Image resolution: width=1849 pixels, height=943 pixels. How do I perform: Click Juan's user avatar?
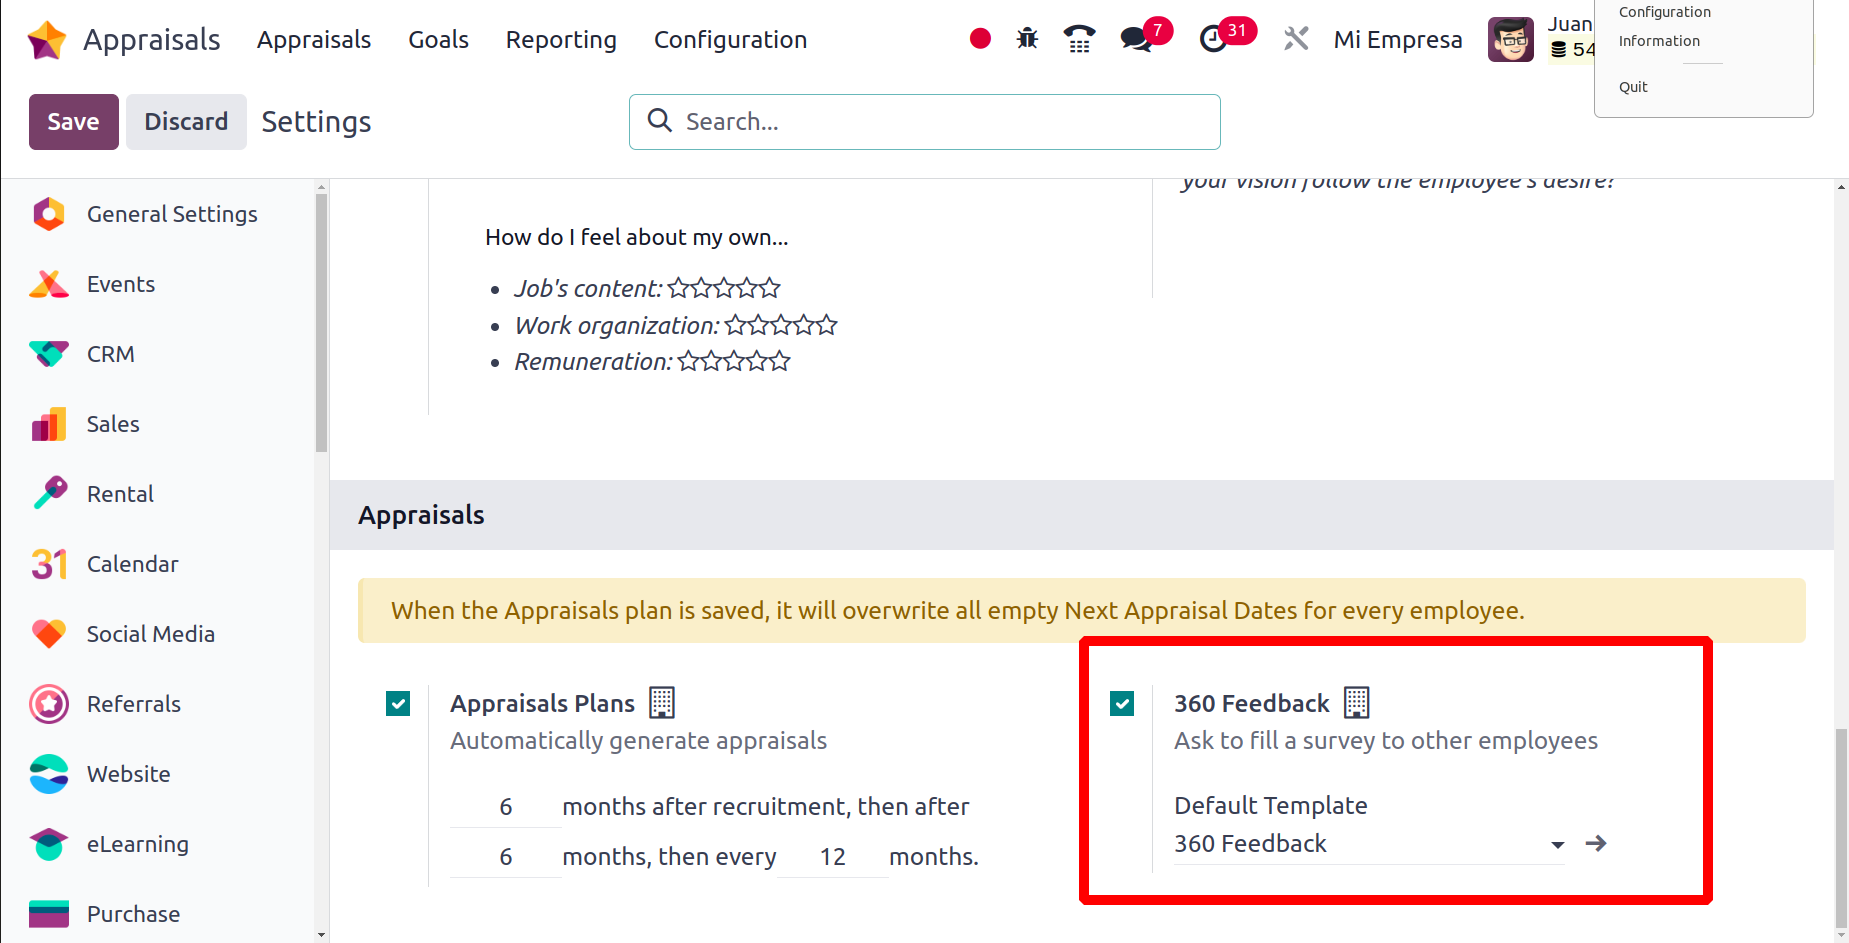pos(1510,40)
